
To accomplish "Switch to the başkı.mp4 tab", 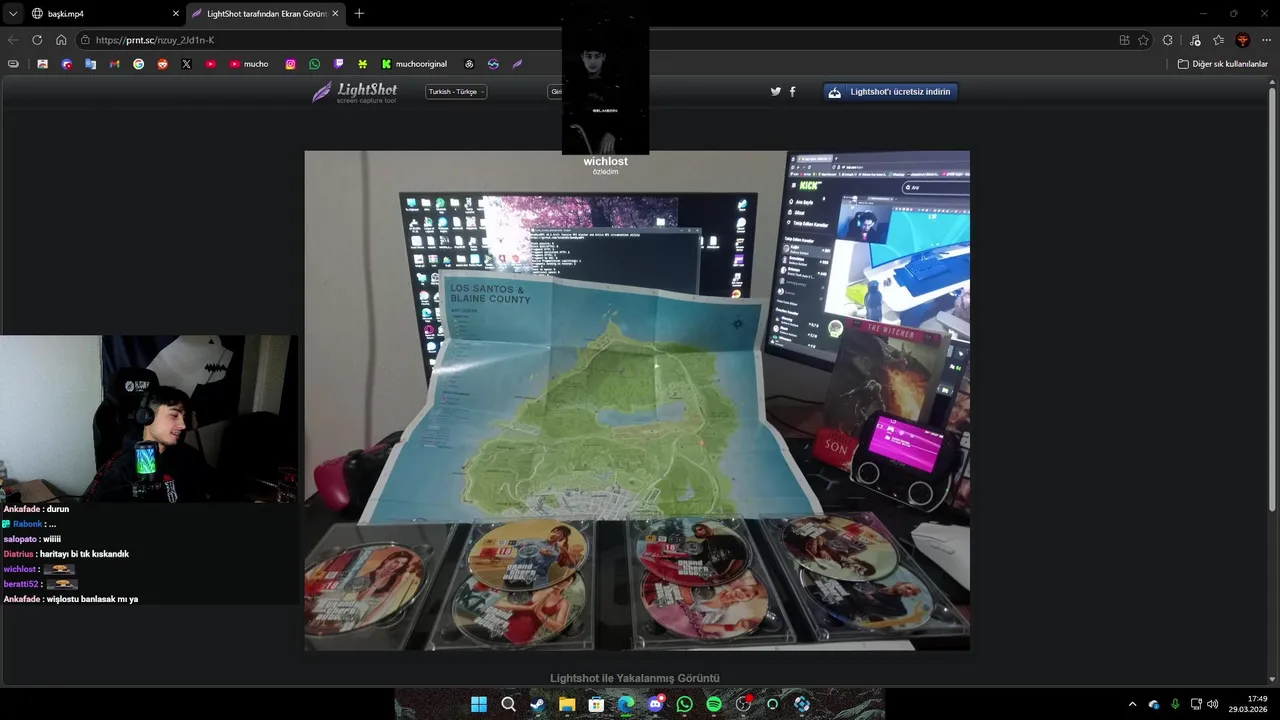I will tap(104, 13).
